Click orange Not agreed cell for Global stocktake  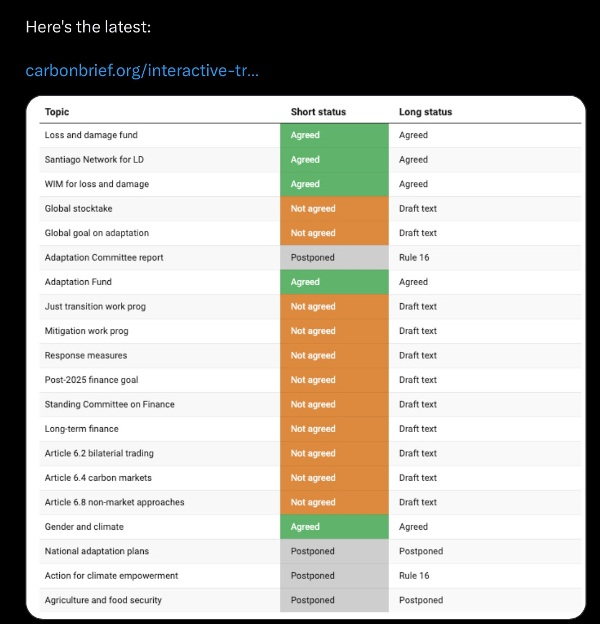pyautogui.click(x=334, y=209)
